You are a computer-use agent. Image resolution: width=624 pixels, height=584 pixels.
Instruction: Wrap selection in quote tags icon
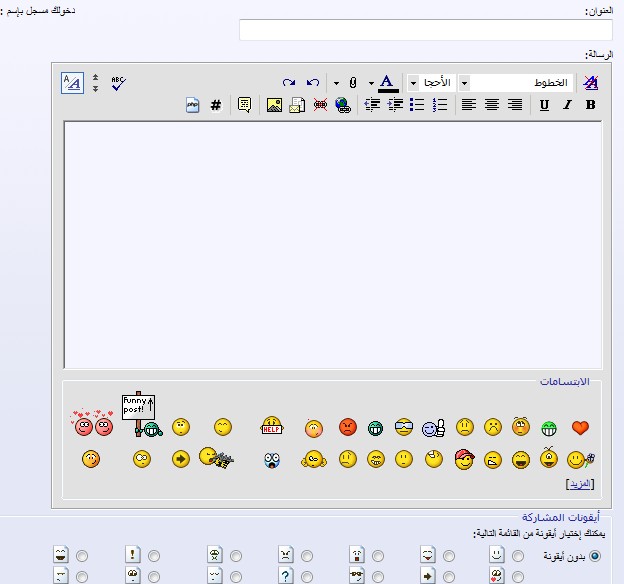tap(245, 105)
